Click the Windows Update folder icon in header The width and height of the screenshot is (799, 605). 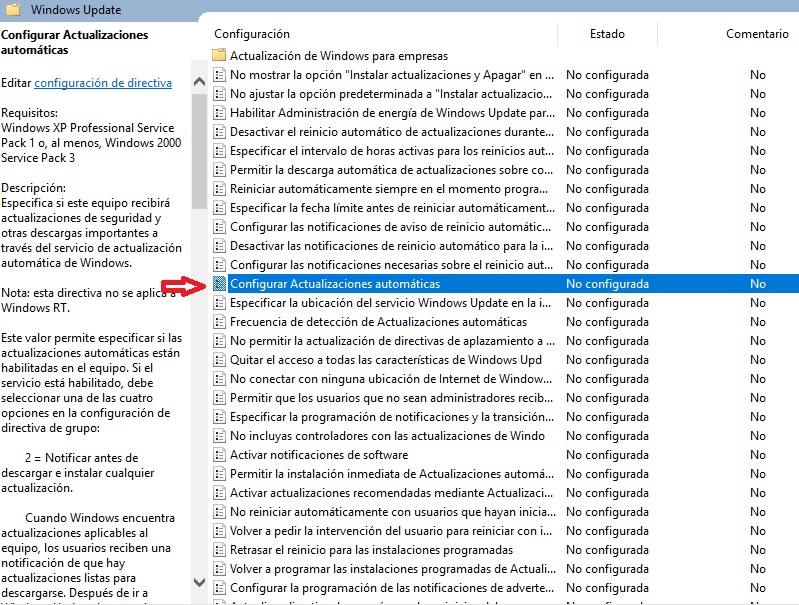tap(12, 9)
